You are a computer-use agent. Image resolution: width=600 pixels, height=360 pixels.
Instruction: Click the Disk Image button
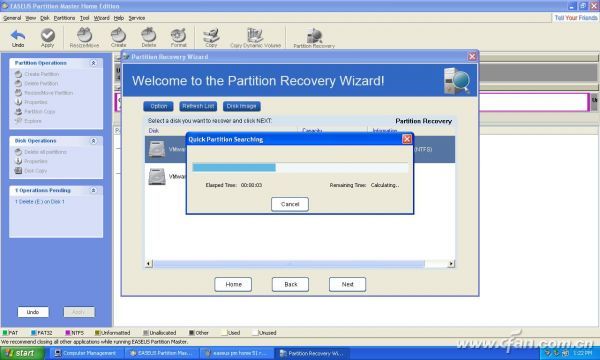pyautogui.click(x=241, y=106)
